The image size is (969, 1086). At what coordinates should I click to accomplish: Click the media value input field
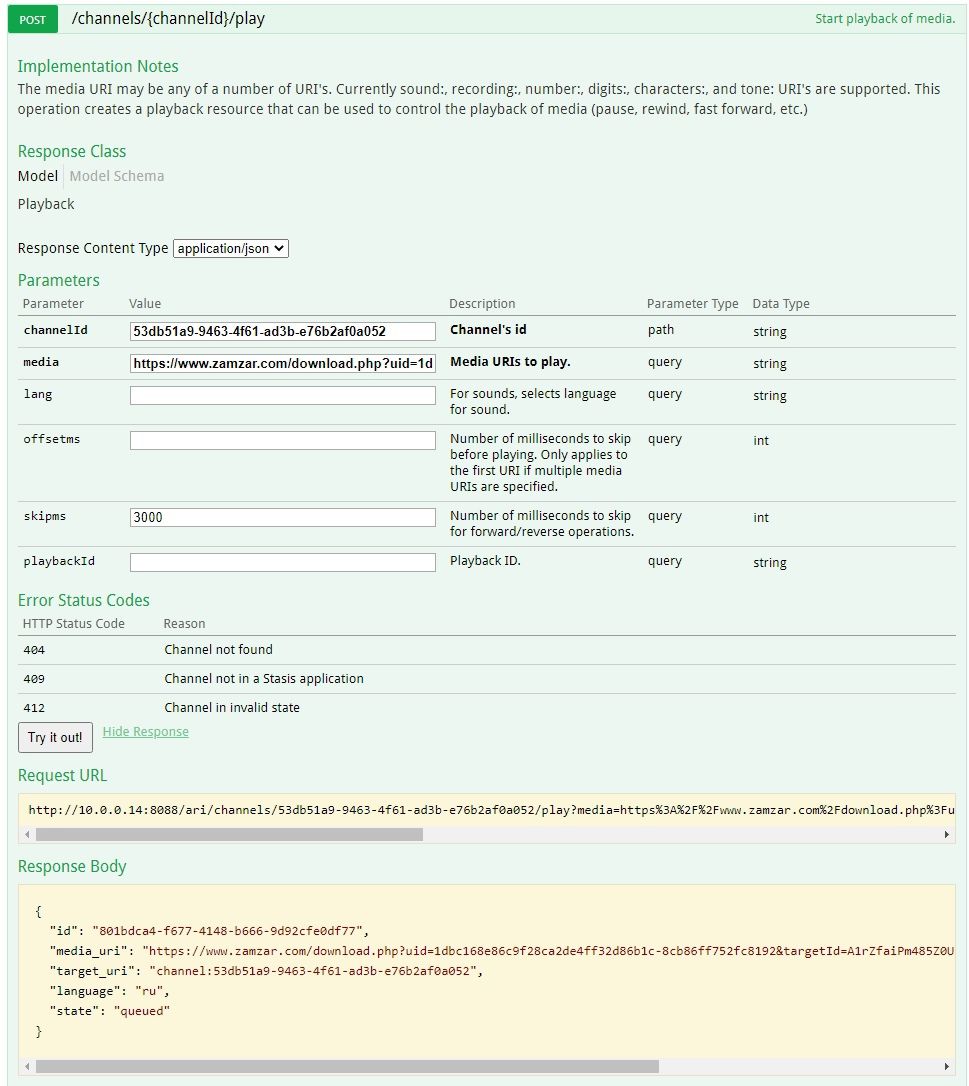click(283, 363)
